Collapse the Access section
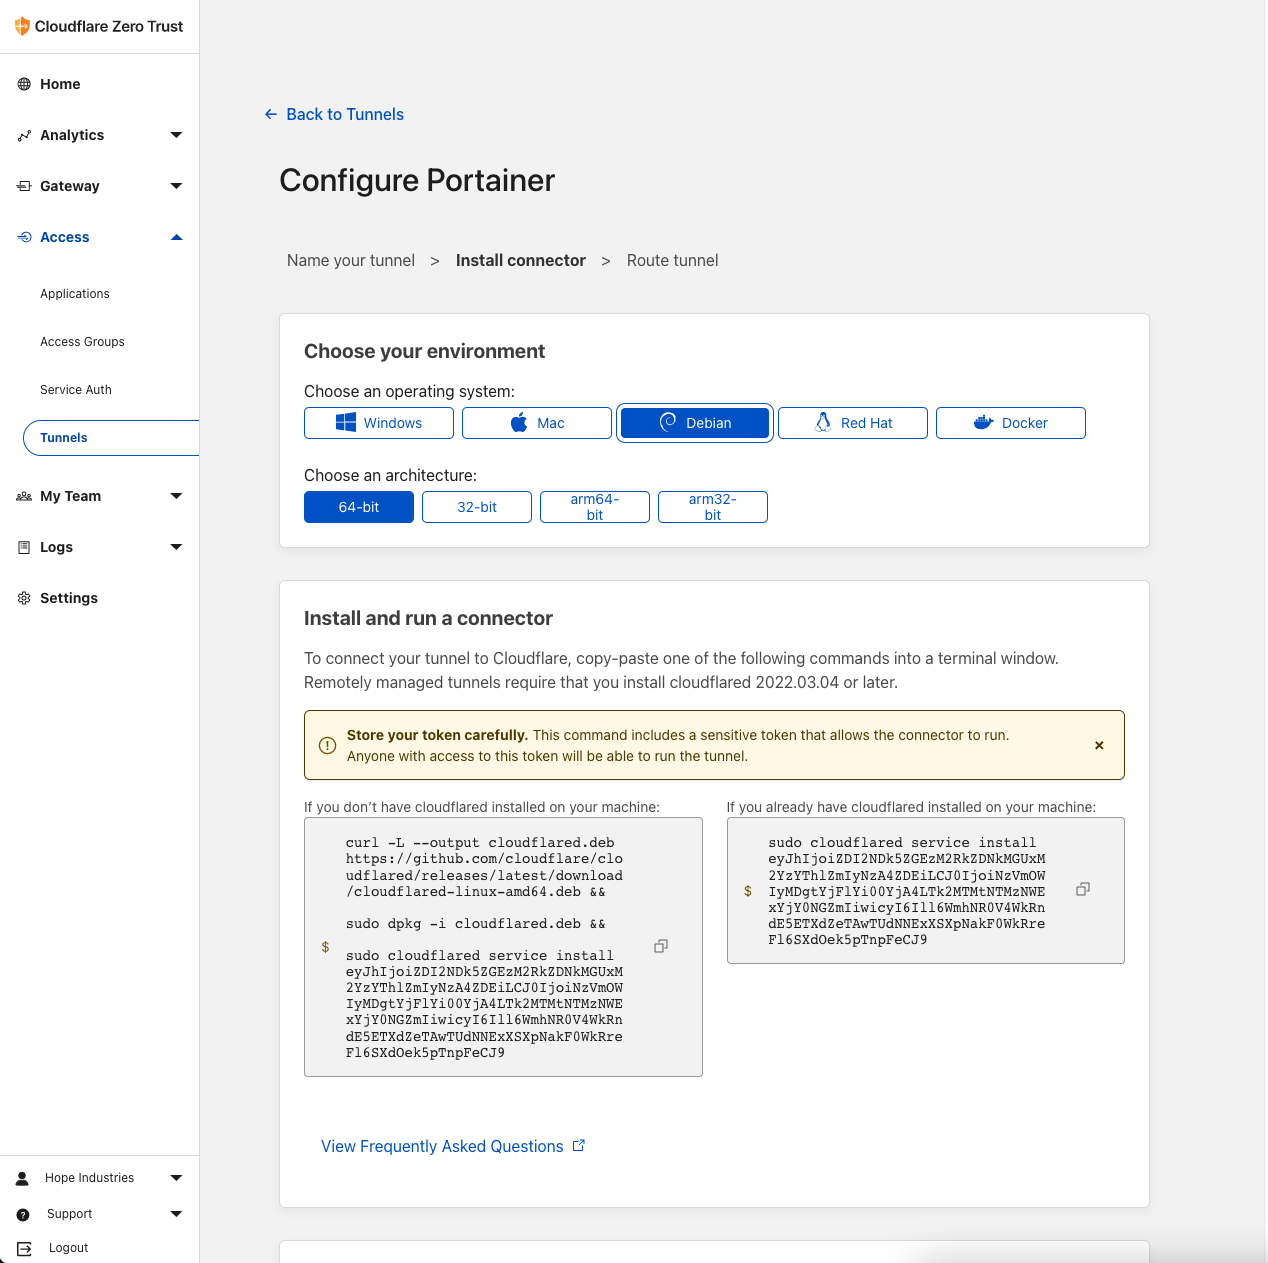This screenshot has height=1263, width=1268. pyautogui.click(x=176, y=237)
